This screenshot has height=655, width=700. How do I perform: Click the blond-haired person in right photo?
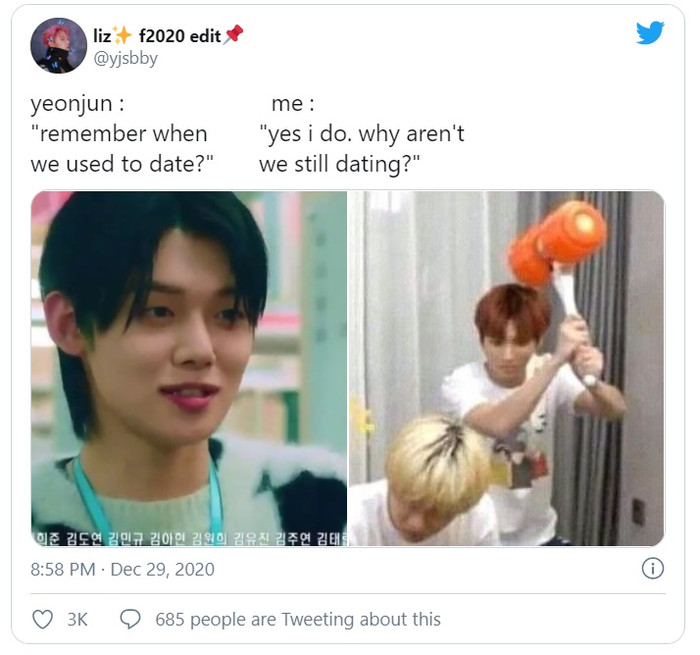(435, 478)
